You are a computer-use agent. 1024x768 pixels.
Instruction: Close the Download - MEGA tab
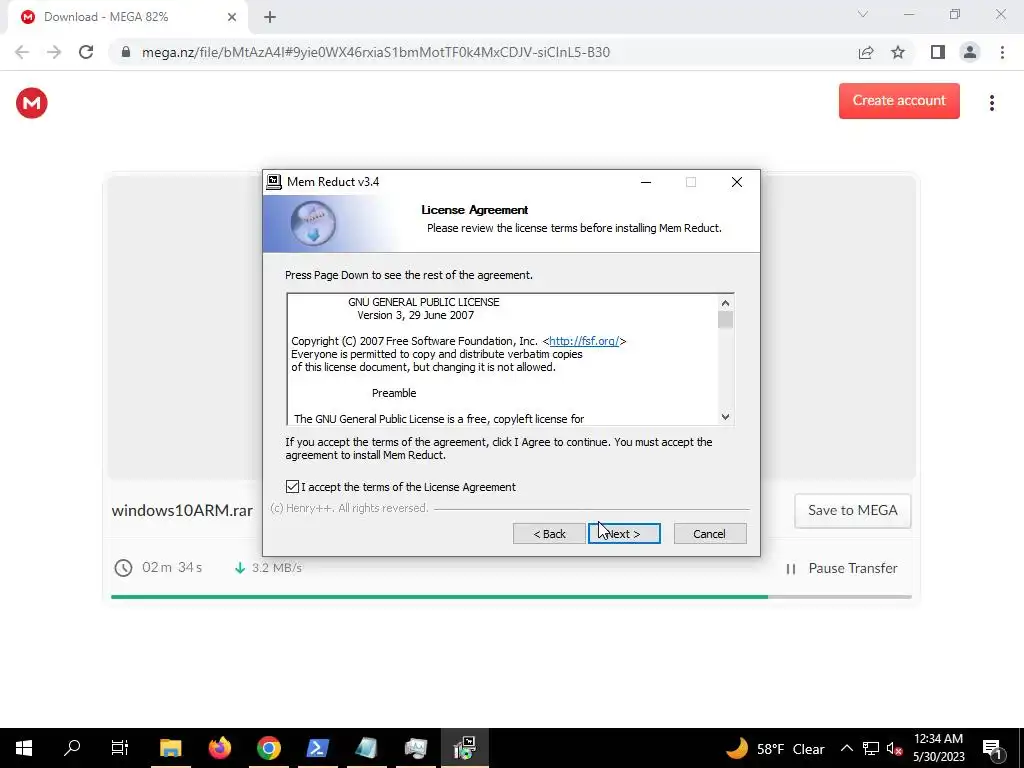(232, 17)
